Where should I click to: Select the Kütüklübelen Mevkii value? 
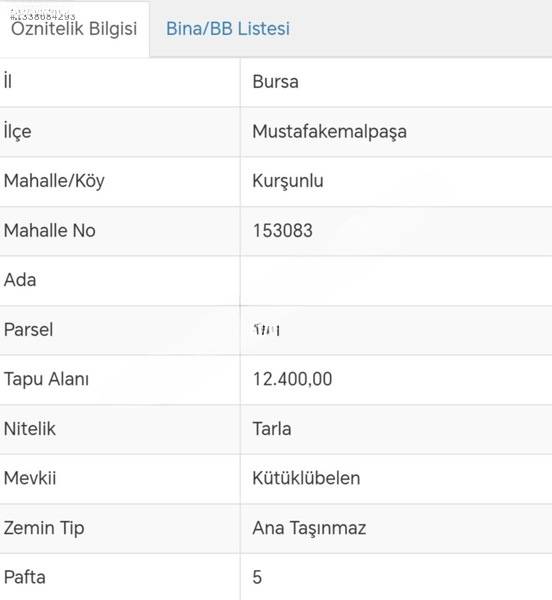pos(306,478)
